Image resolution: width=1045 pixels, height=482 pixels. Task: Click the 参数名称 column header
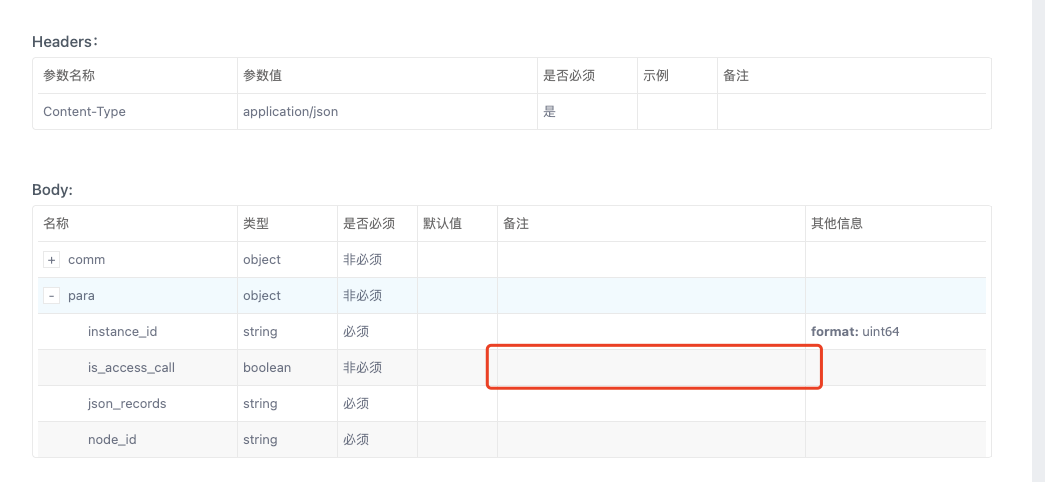69,76
